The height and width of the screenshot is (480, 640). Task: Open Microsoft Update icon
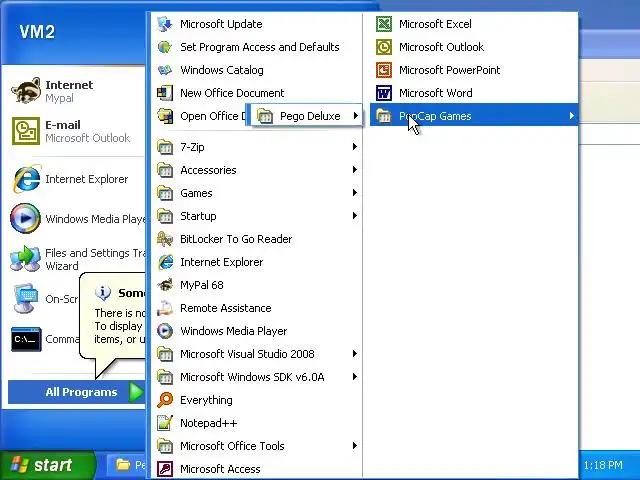pyautogui.click(x=165, y=24)
